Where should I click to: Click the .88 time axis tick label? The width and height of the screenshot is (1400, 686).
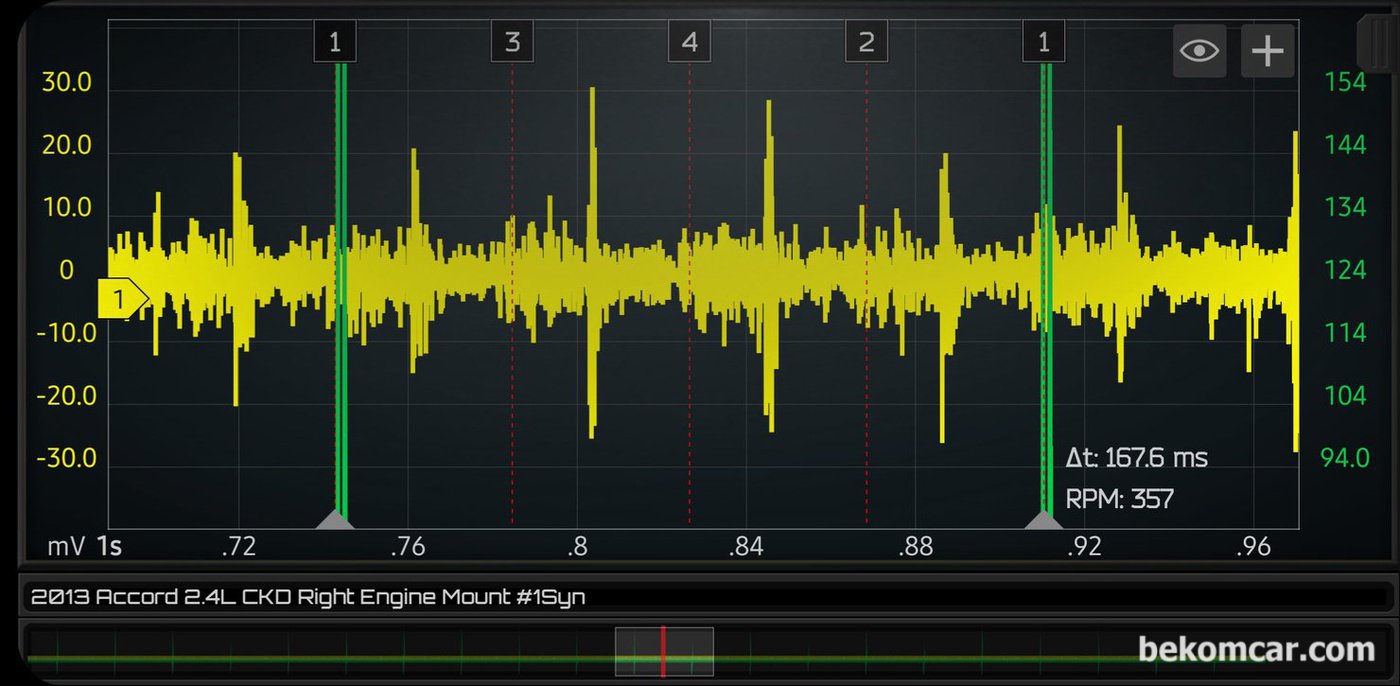pyautogui.click(x=914, y=547)
